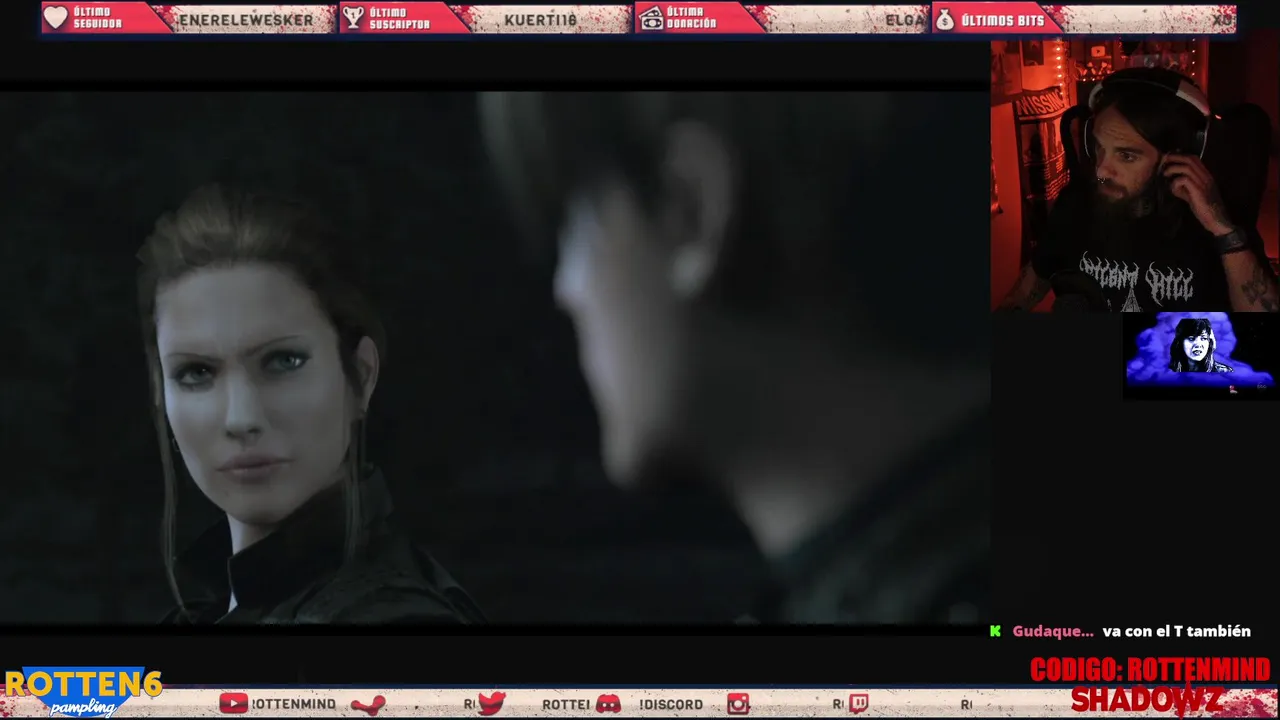Click the heart icon beside Último Seguidor
This screenshot has height=720, width=1280.
[56, 18]
